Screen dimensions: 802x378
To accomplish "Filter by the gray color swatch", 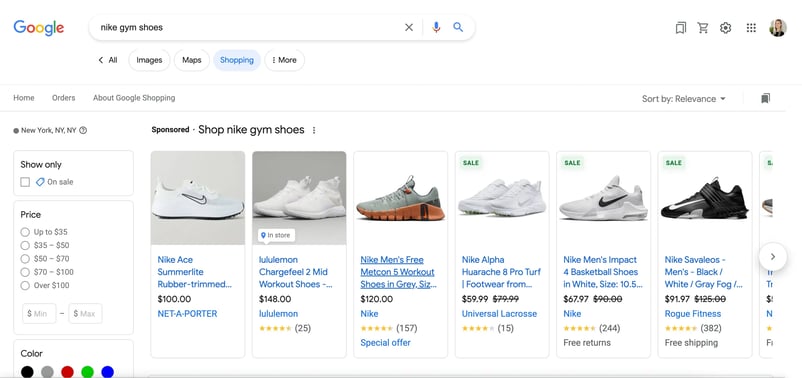I will [47, 372].
